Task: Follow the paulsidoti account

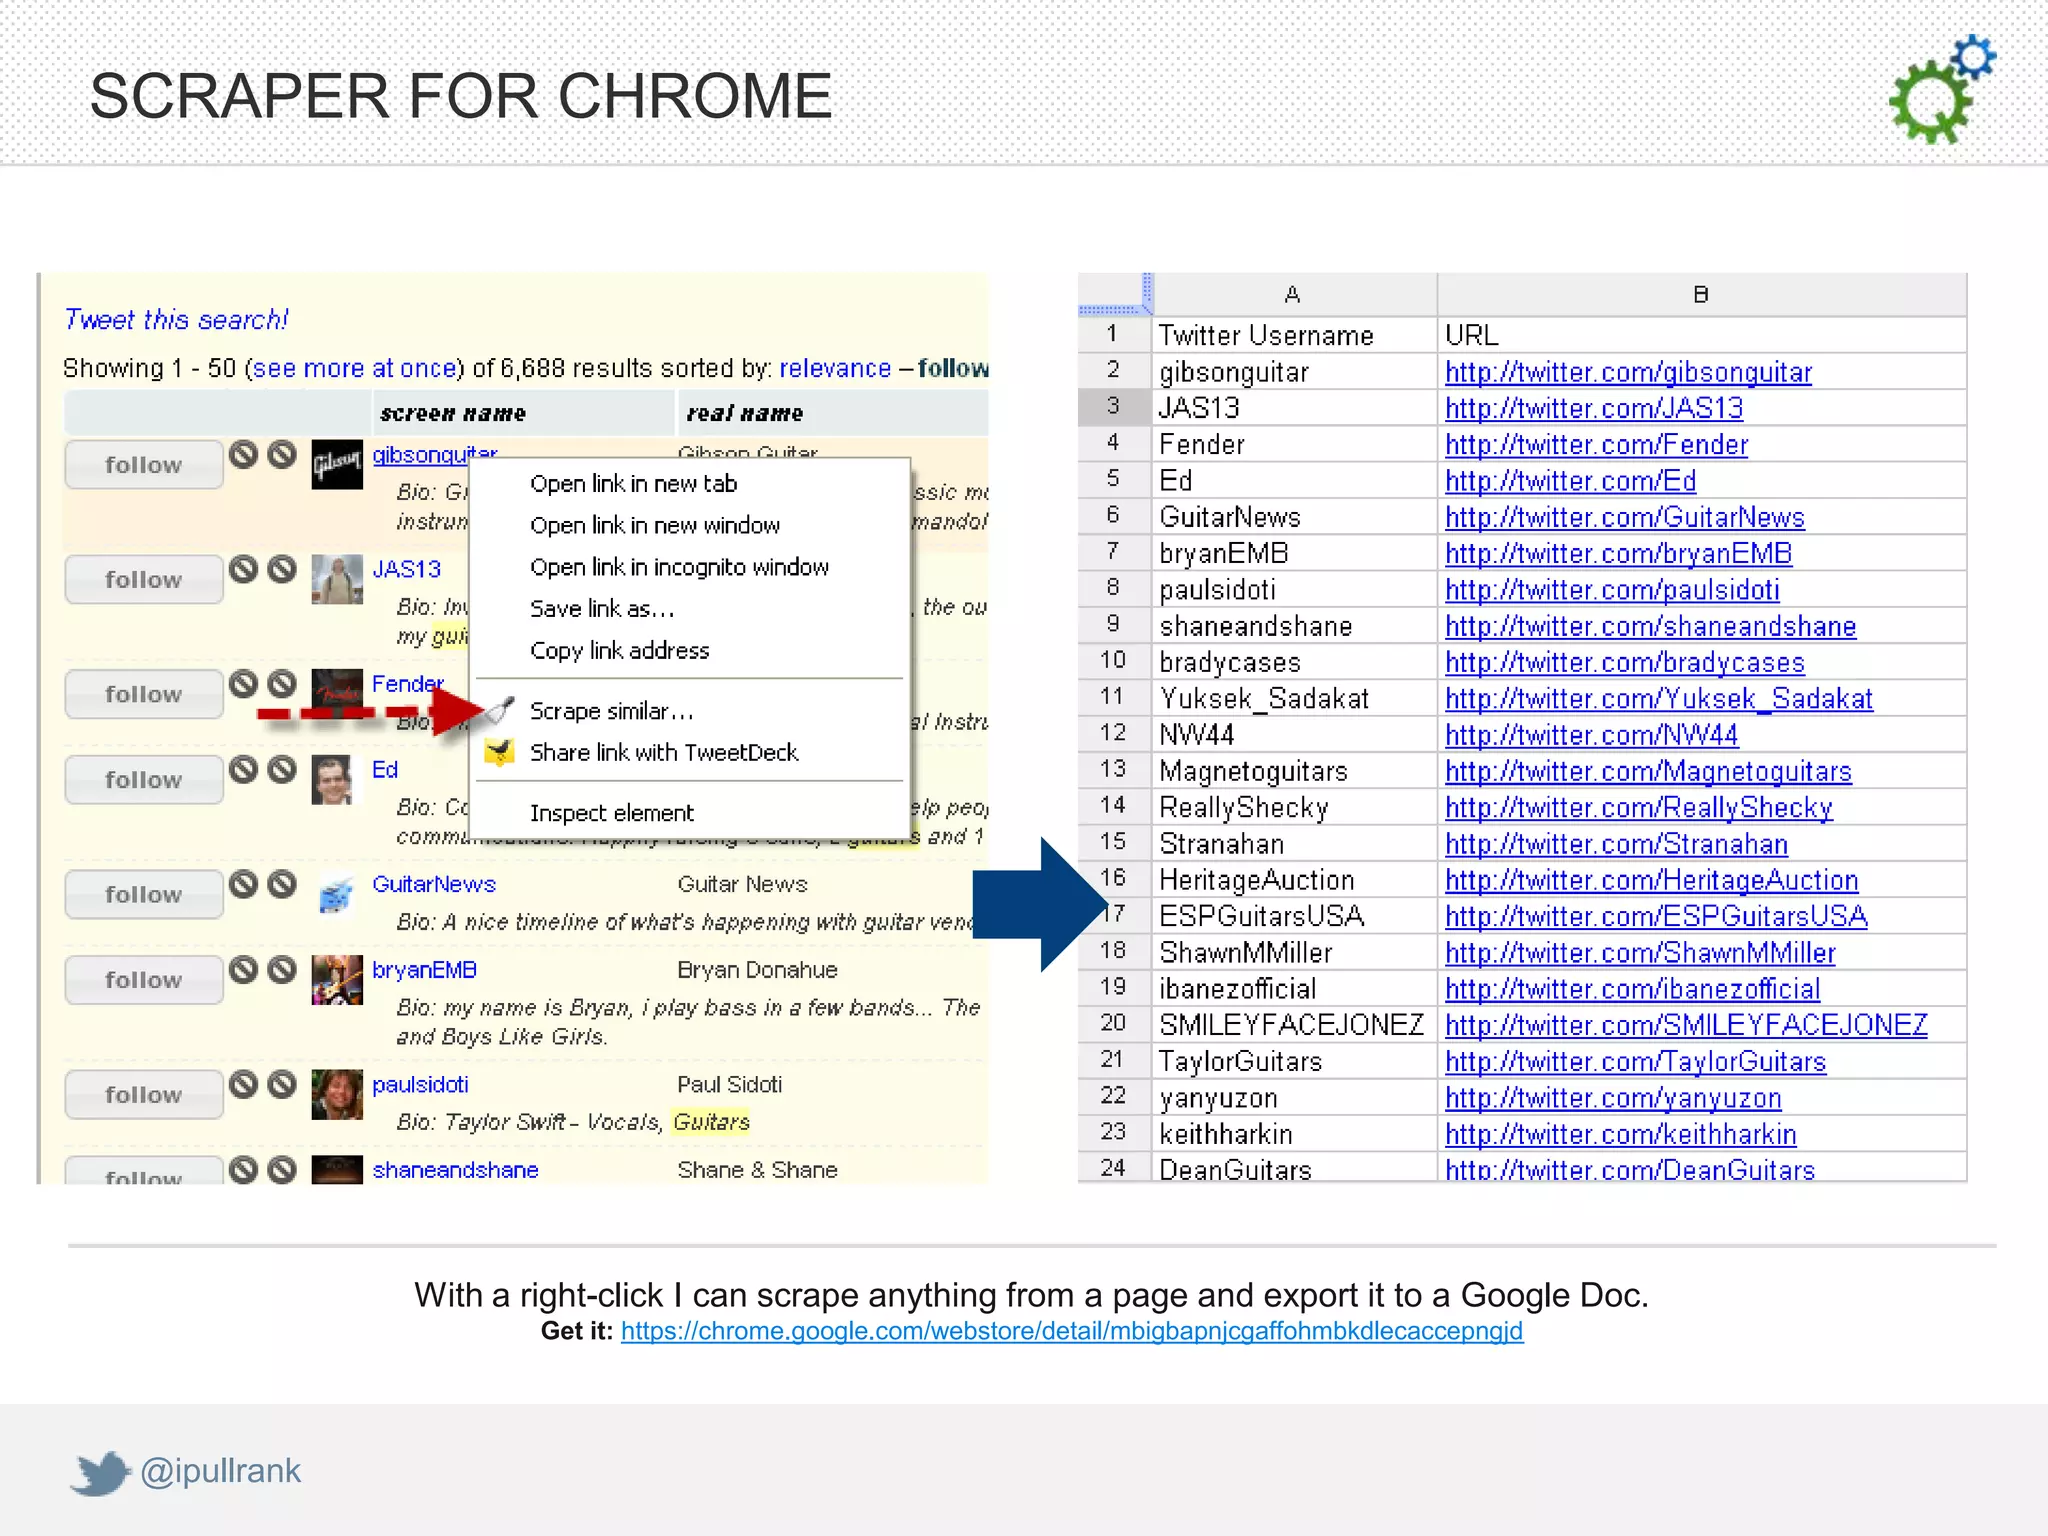Action: [x=144, y=1095]
